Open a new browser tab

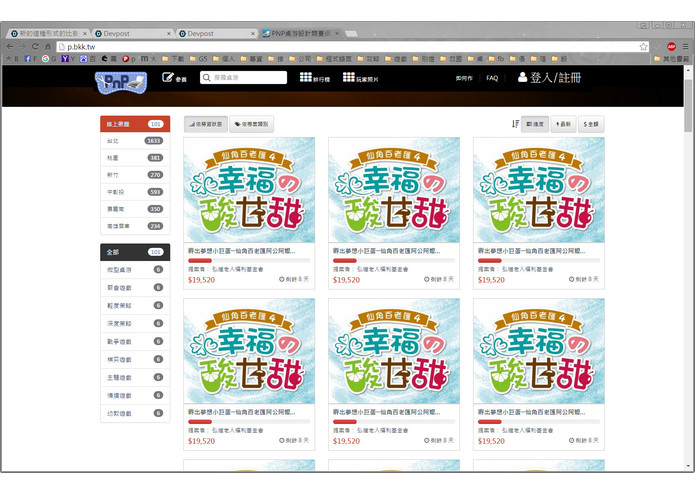tap(351, 34)
